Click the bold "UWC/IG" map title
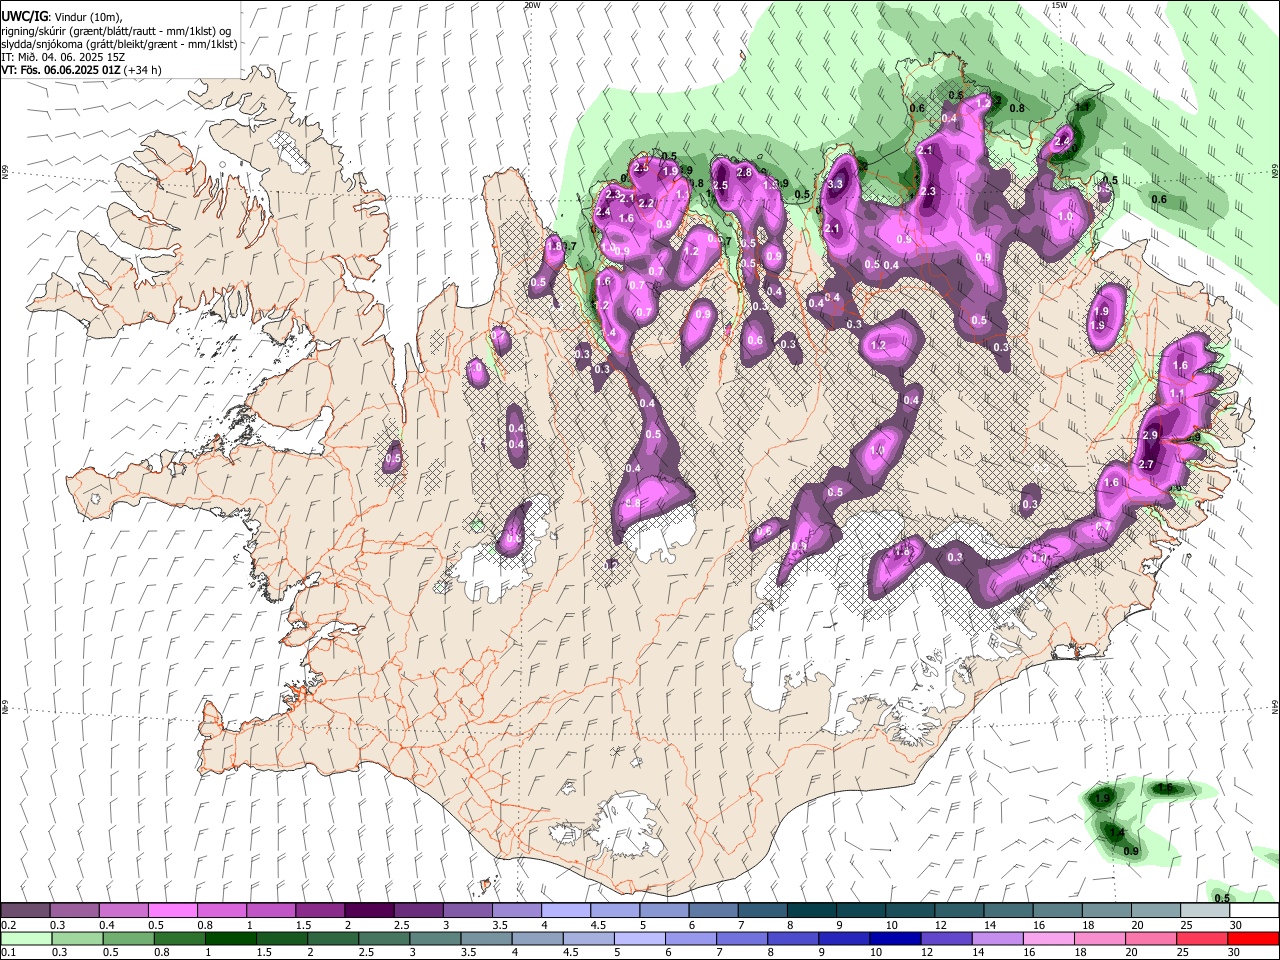This screenshot has height=960, width=1280. pos(23,17)
